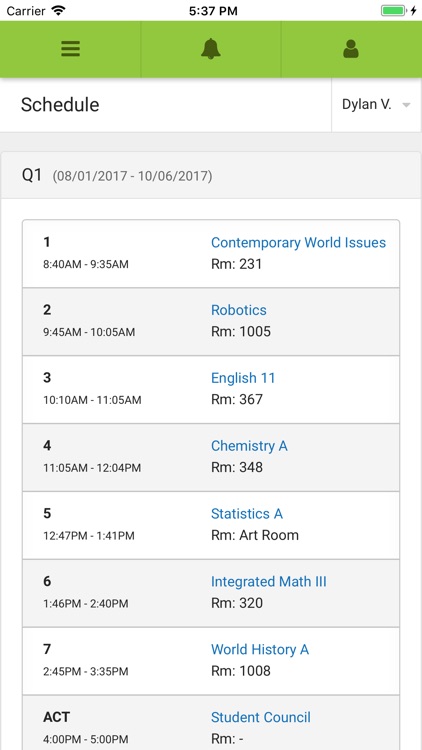Open the Robotics class link
The height and width of the screenshot is (750, 422).
pos(239,310)
